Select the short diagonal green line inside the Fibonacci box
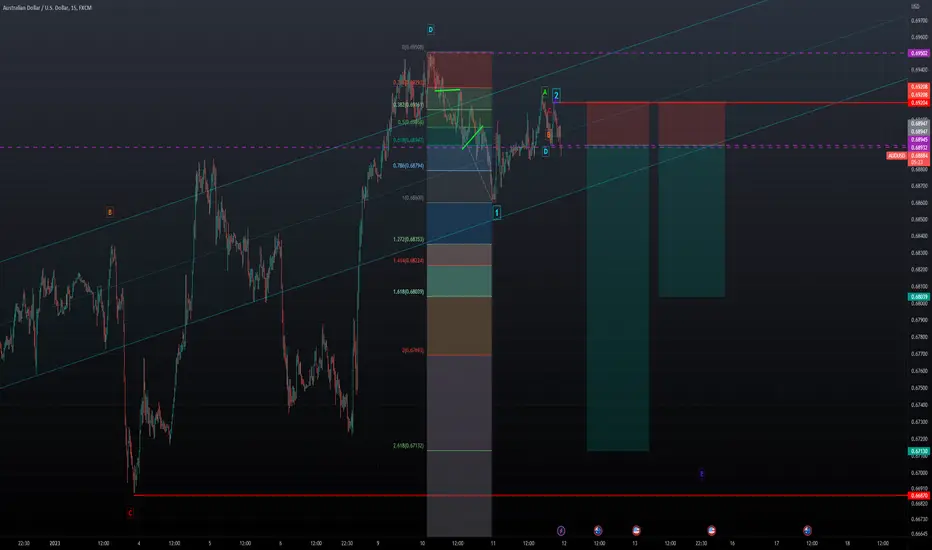The width and height of the screenshot is (932, 550). click(x=473, y=137)
